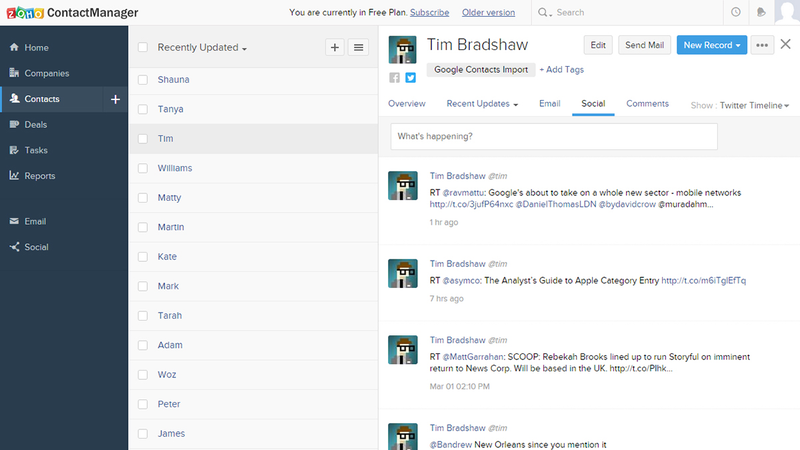The image size is (800, 450).
Task: Click Tim Bradshaw's Facebook icon
Action: [394, 78]
